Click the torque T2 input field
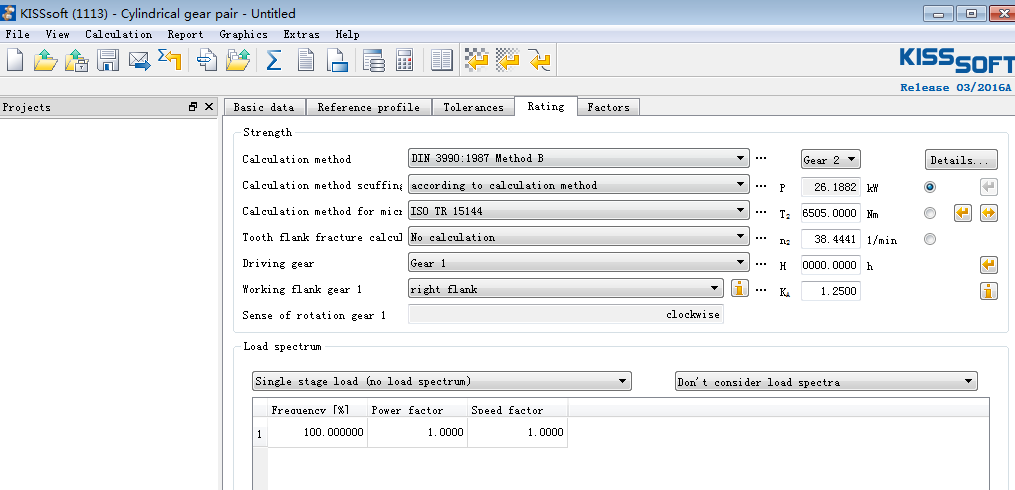 click(x=831, y=213)
